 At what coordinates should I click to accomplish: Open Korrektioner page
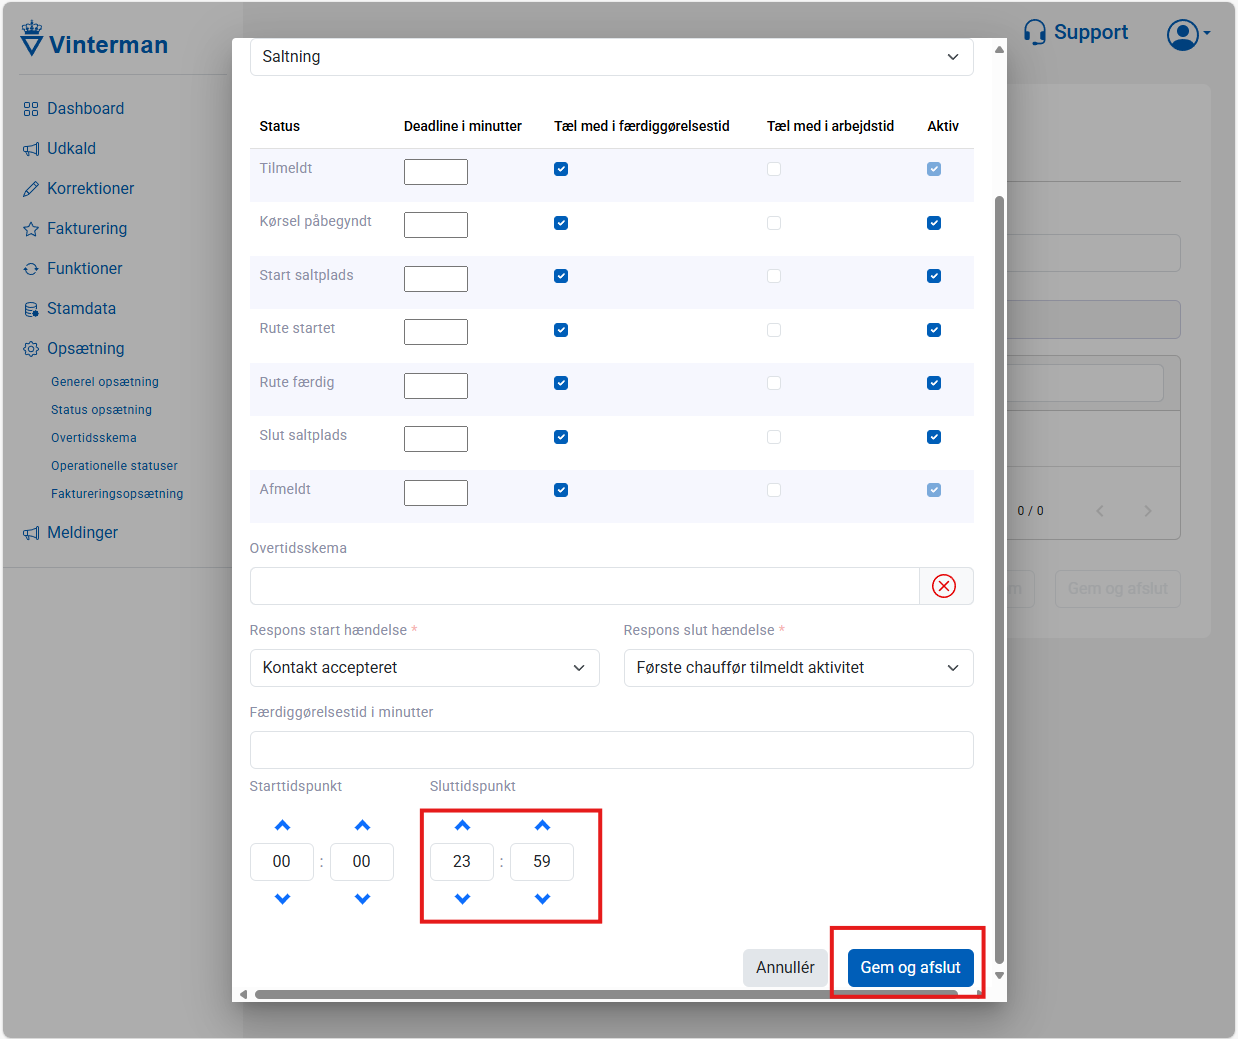tap(90, 189)
